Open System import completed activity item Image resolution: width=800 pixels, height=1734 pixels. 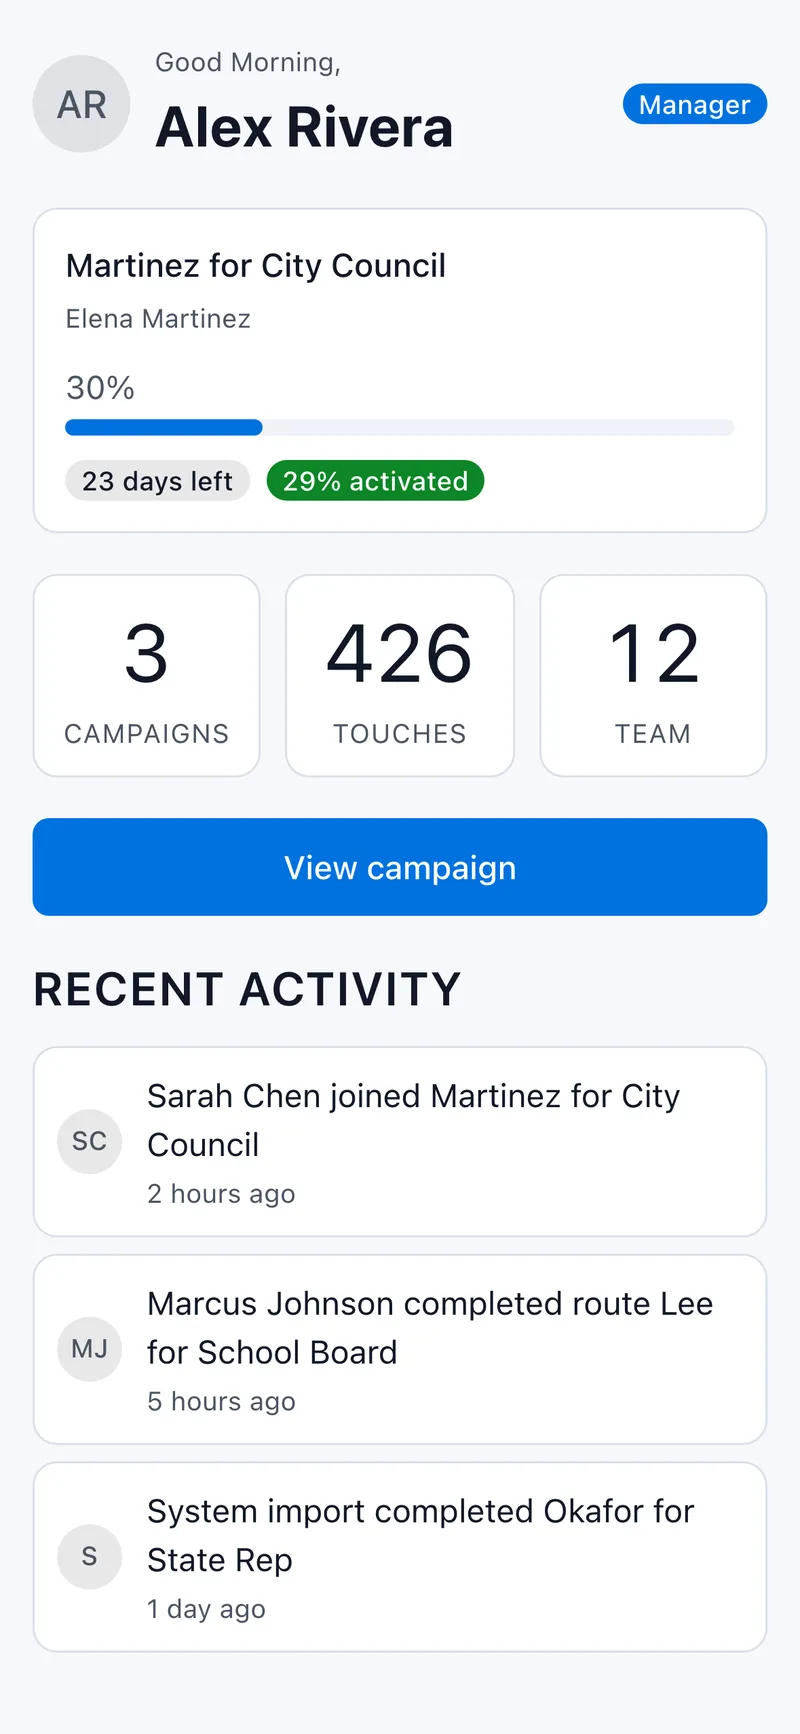[400, 1557]
